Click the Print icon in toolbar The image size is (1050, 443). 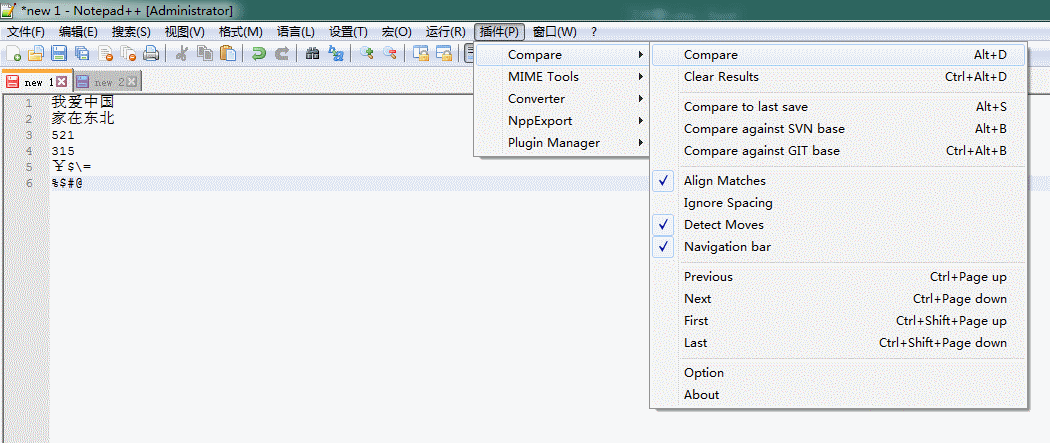151,54
